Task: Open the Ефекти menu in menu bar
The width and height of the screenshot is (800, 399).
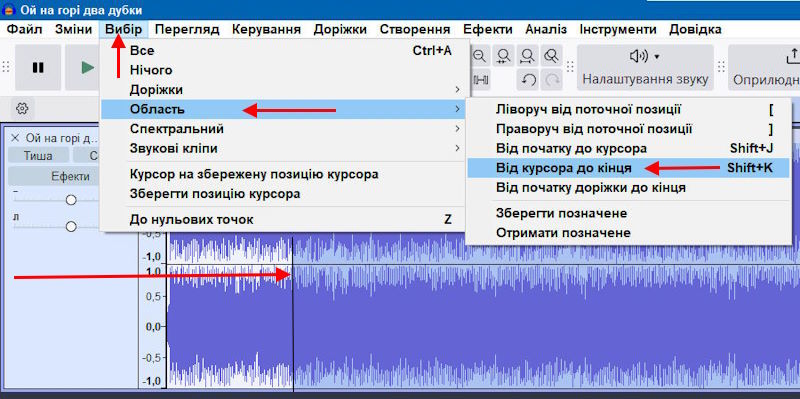Action: (488, 29)
